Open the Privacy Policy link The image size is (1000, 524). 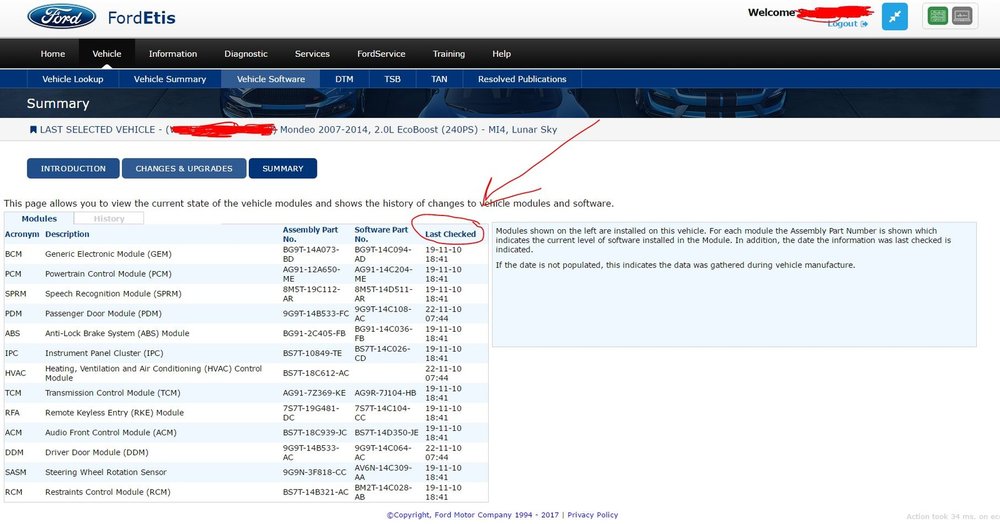(592, 514)
